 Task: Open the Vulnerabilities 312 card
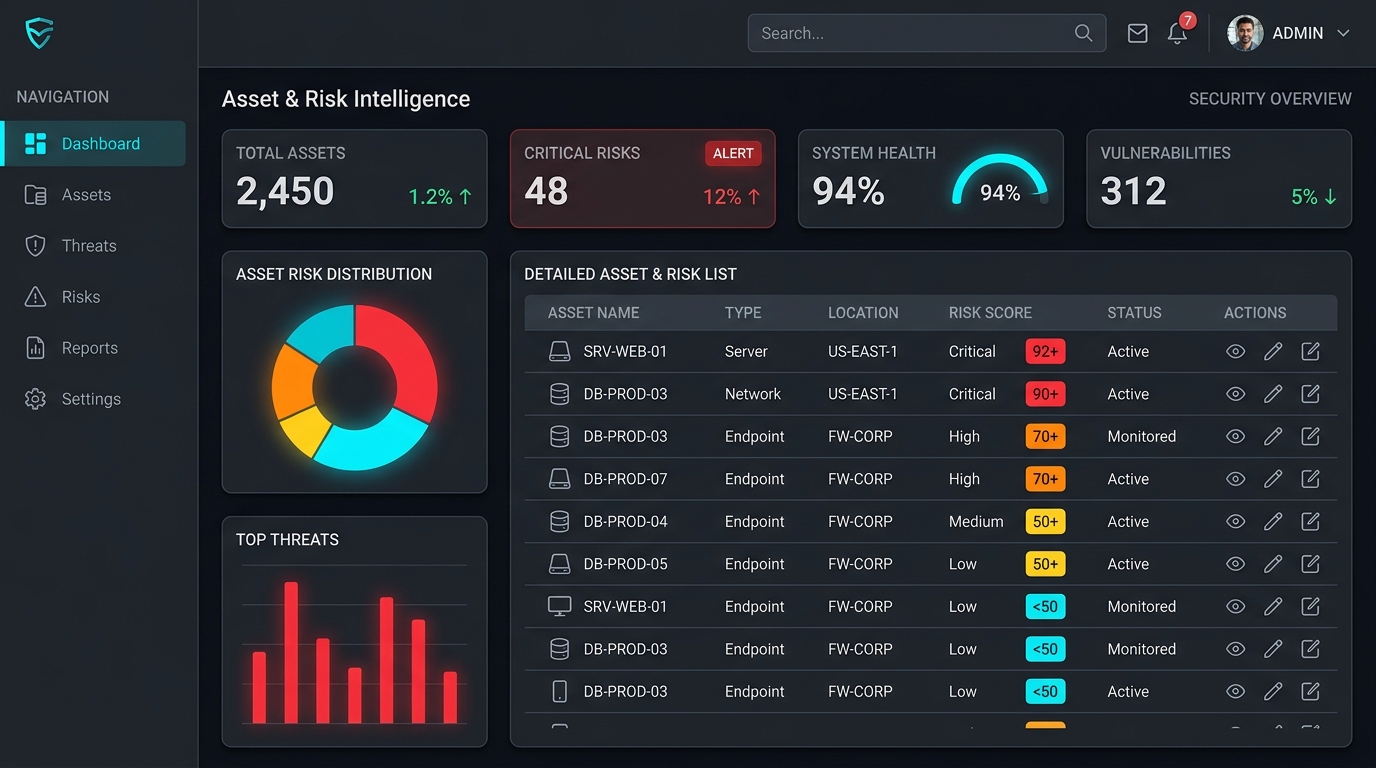coord(1219,179)
